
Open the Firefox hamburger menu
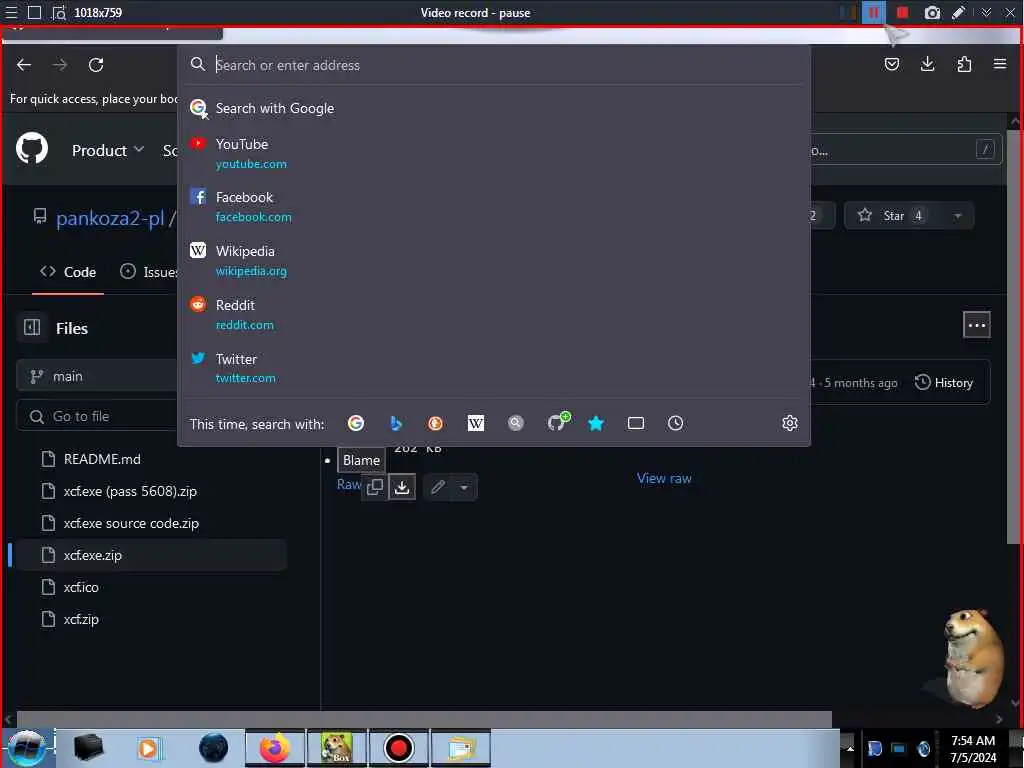(1000, 64)
